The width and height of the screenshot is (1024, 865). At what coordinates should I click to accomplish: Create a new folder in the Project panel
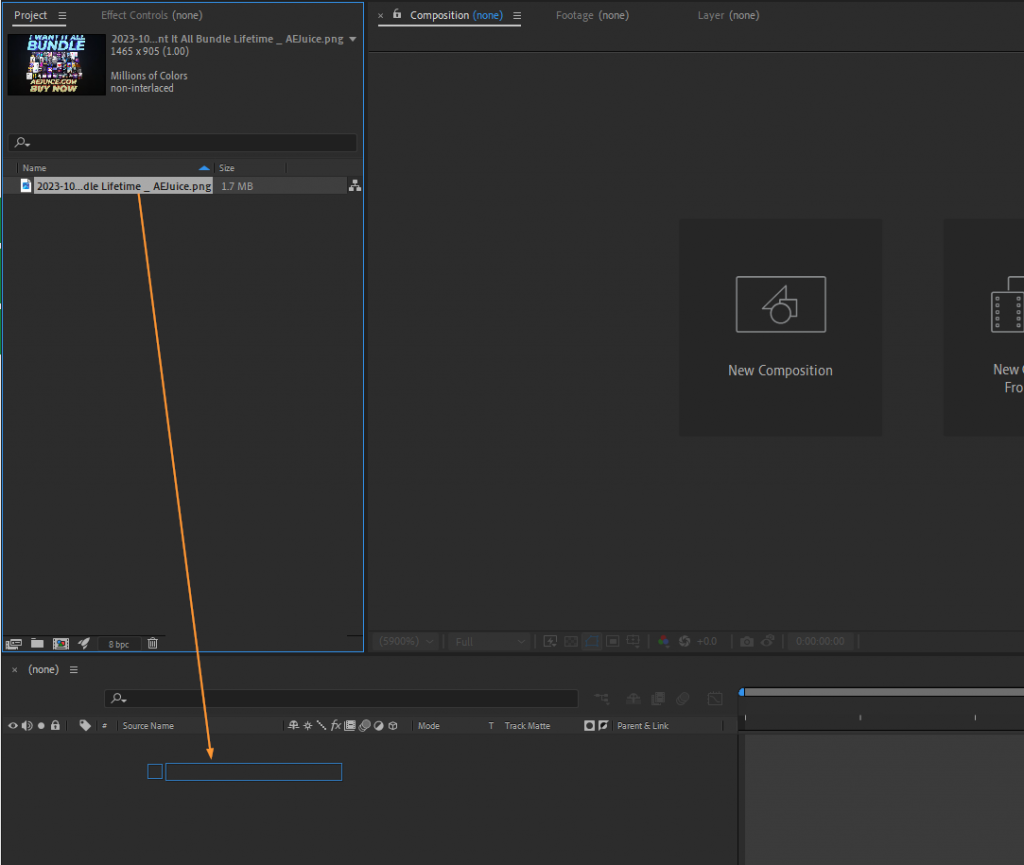pos(37,643)
